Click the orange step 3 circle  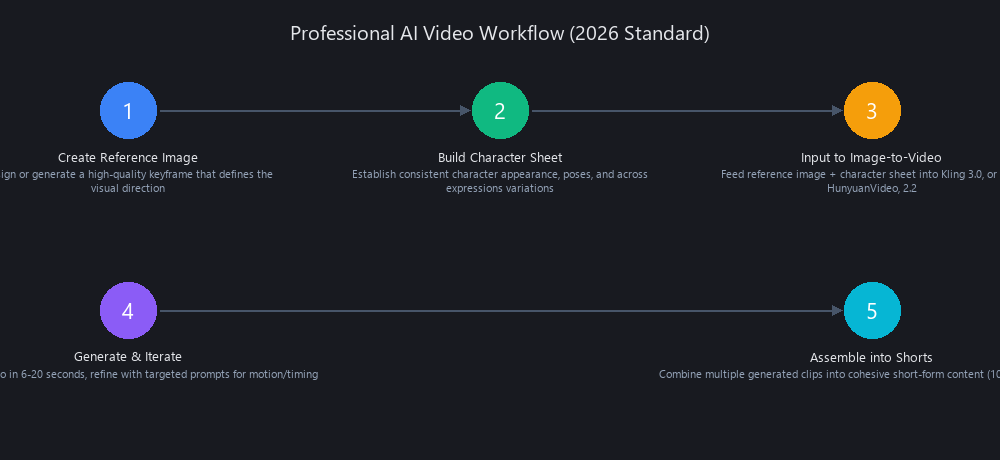[x=872, y=110]
